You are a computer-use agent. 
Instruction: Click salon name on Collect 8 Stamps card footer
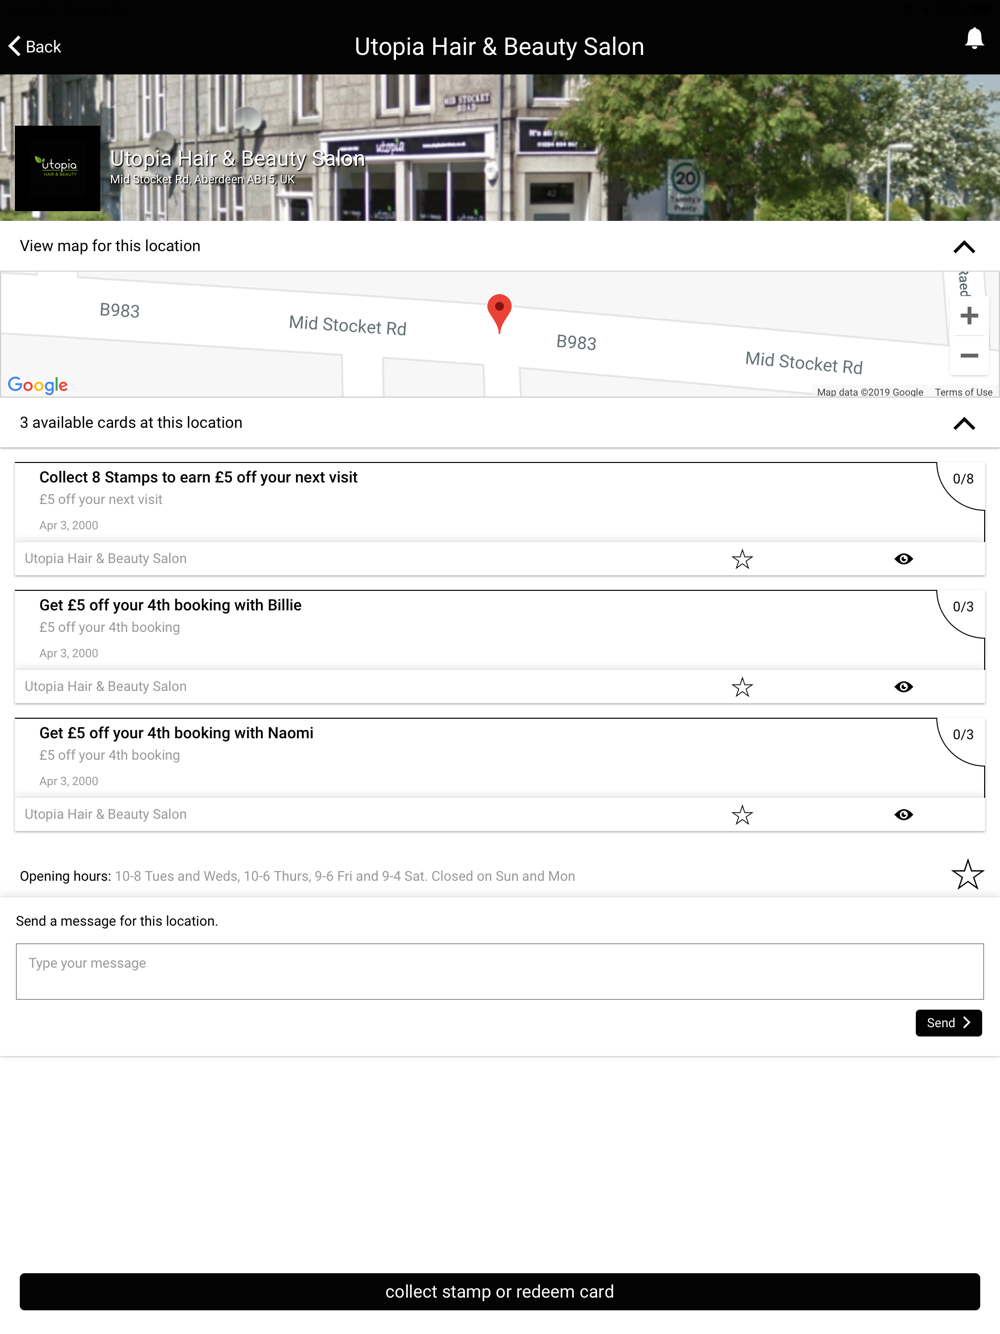coord(106,559)
